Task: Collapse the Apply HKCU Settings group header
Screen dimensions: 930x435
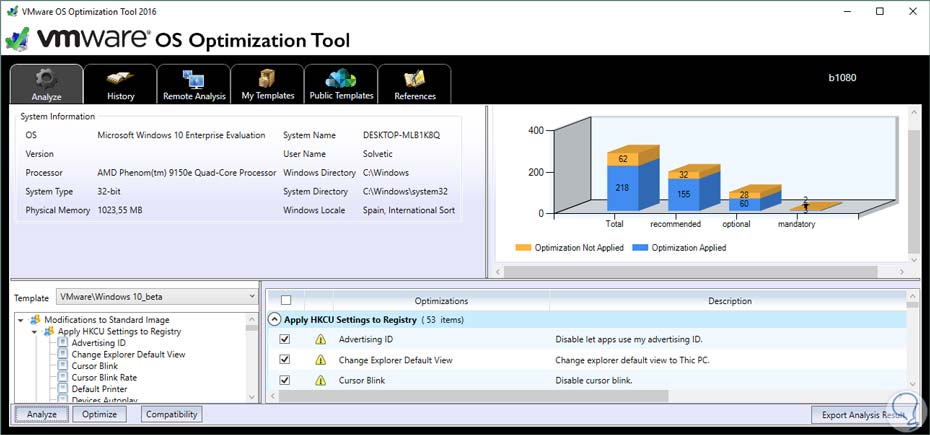Action: click(275, 320)
